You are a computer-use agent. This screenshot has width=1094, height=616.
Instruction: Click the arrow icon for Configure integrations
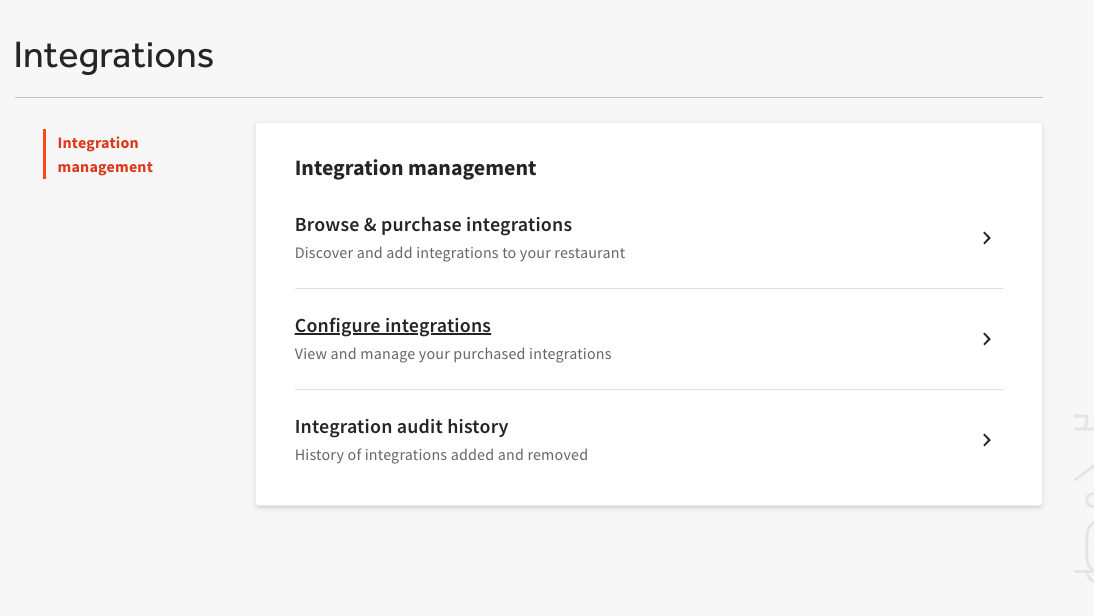(x=986, y=339)
